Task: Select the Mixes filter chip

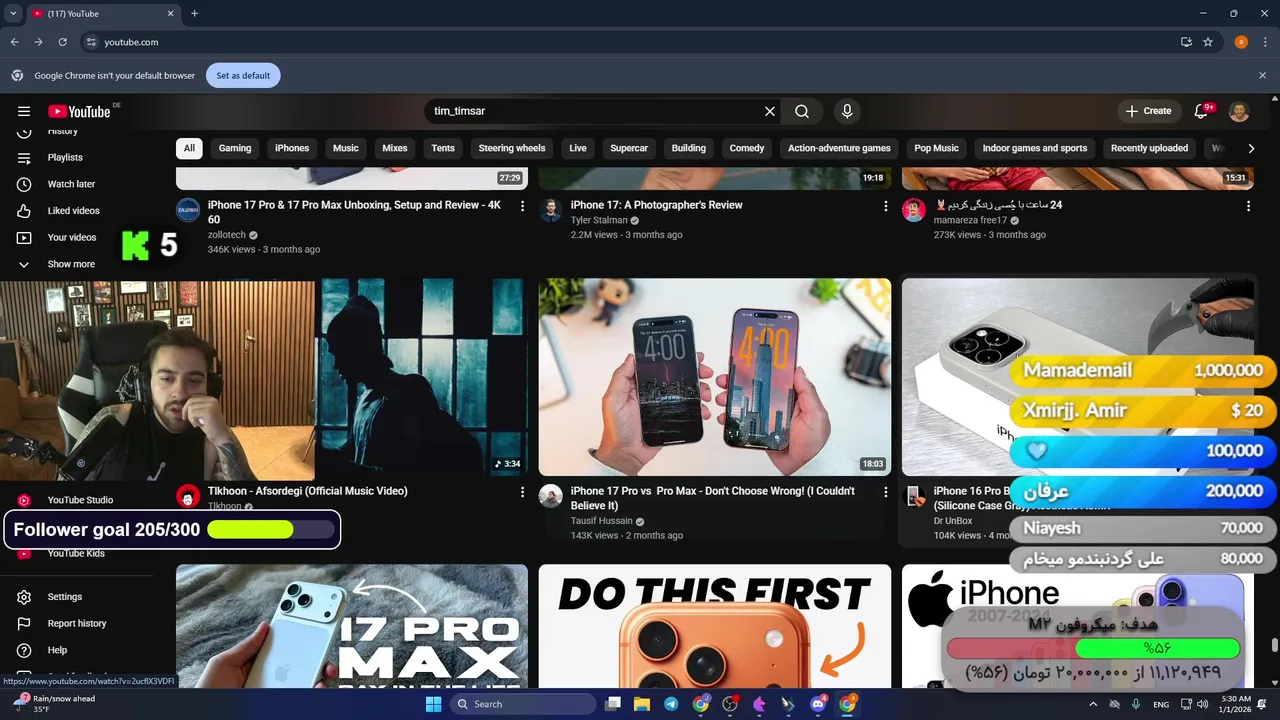Action: click(395, 148)
